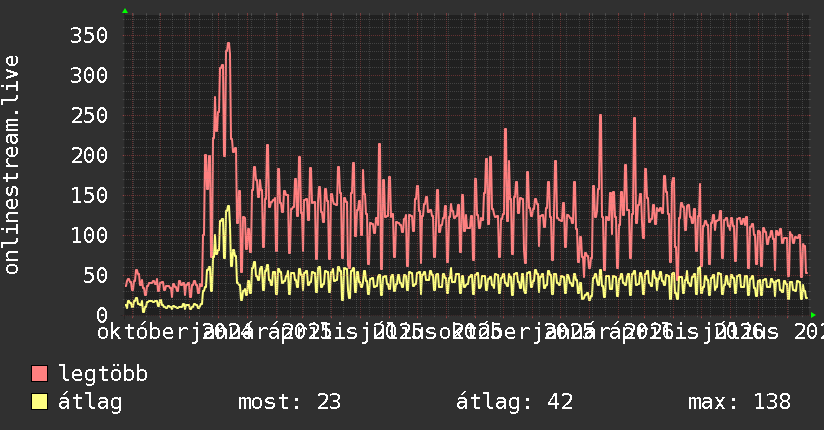
Task: Click the átlag legend label
Action: tap(90, 402)
